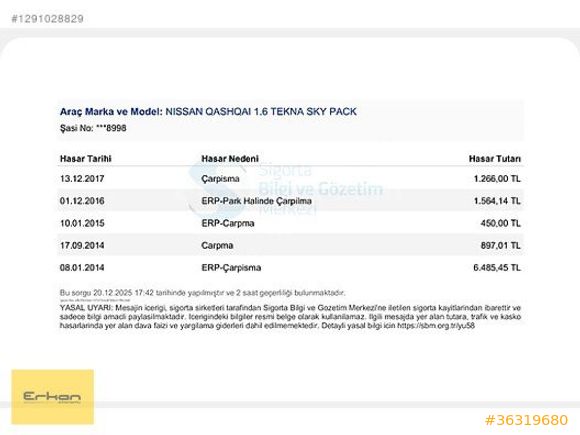Click damage date 08.01.2014
580x435 pixels.
(x=82, y=267)
